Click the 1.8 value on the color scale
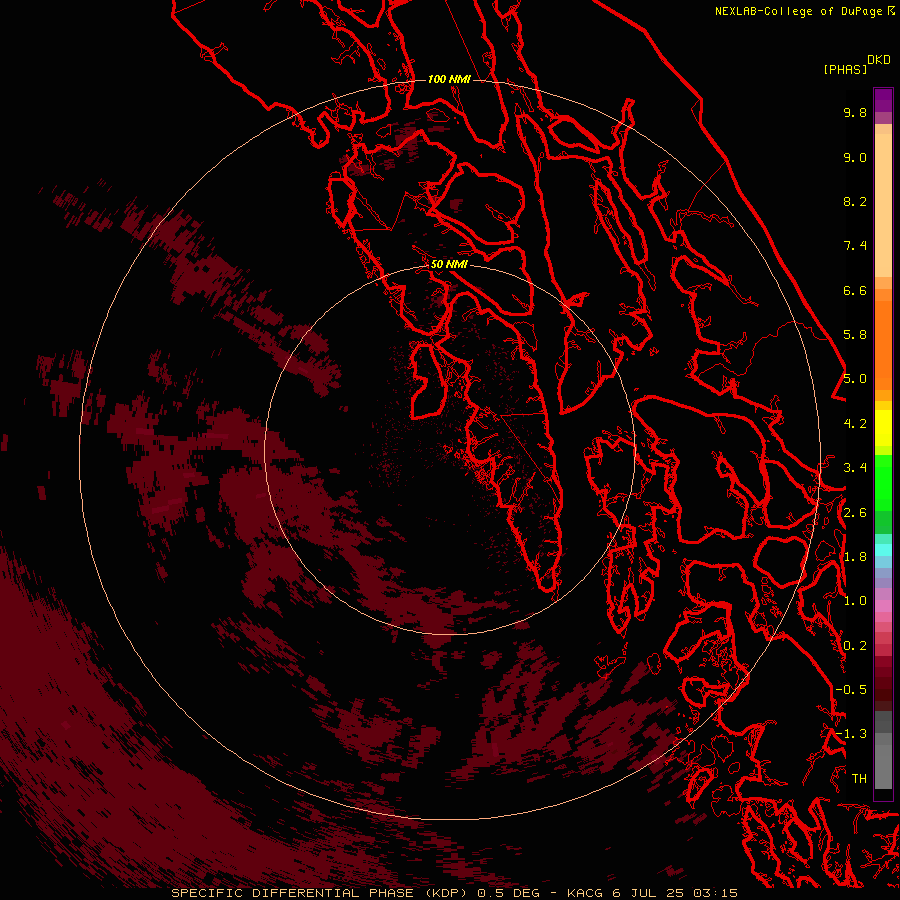This screenshot has width=900, height=900. tap(855, 557)
